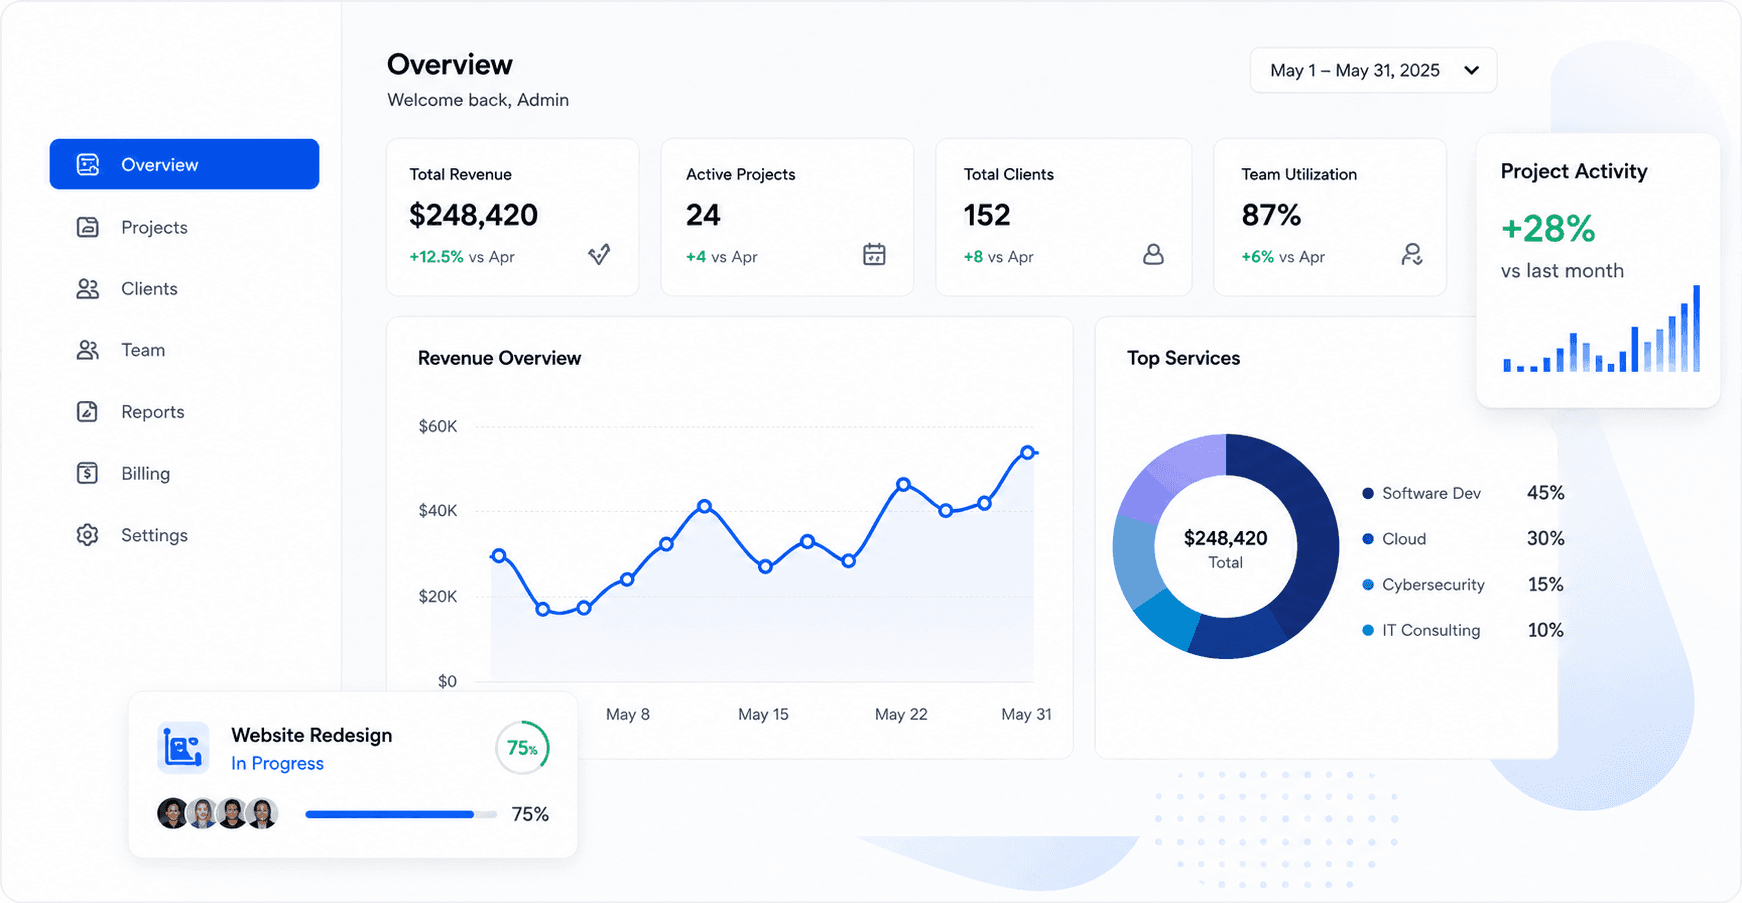Click the user icon on Team Utilization card

tap(1412, 255)
